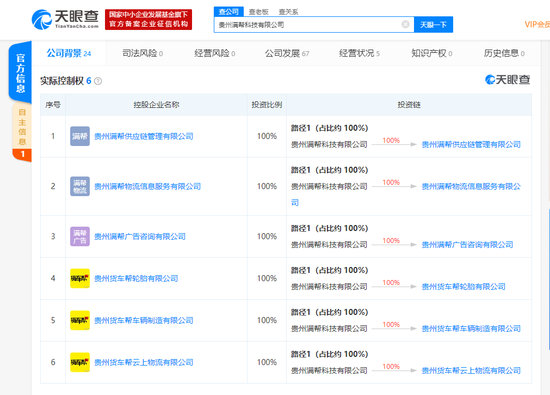
Task: Click the 投资比例 column header
Action: [x=267, y=105]
